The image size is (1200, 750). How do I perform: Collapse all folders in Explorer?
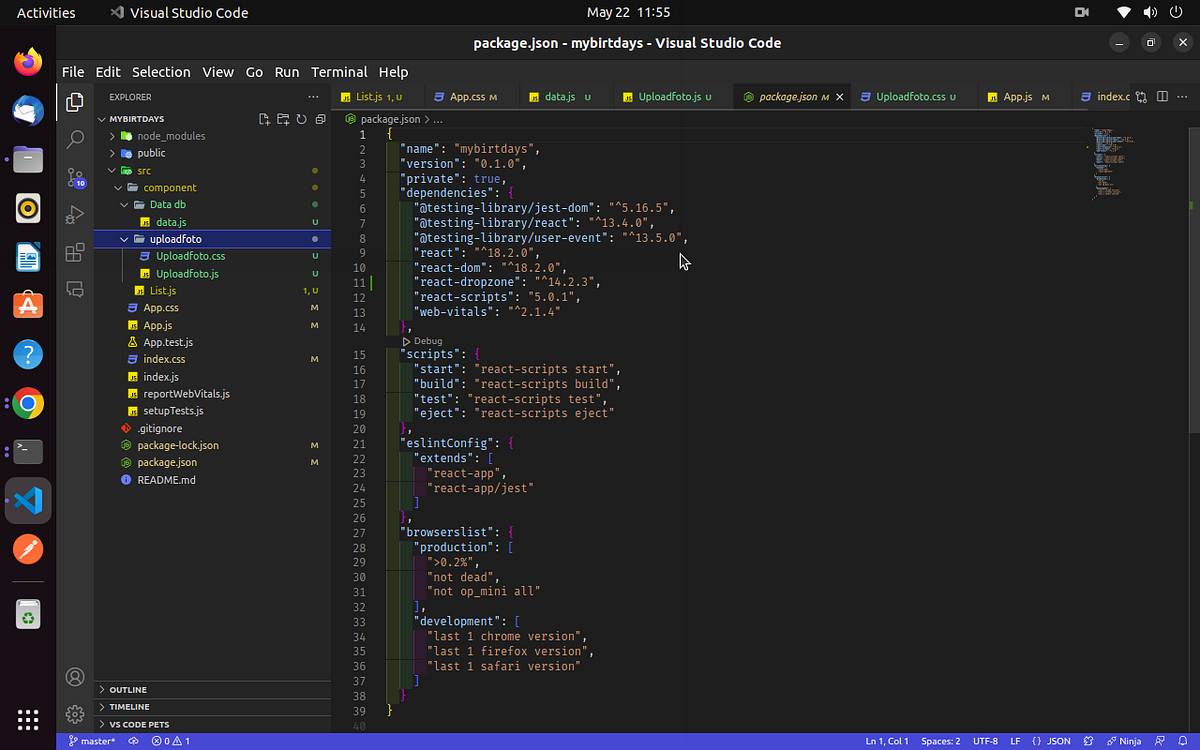tap(320, 119)
